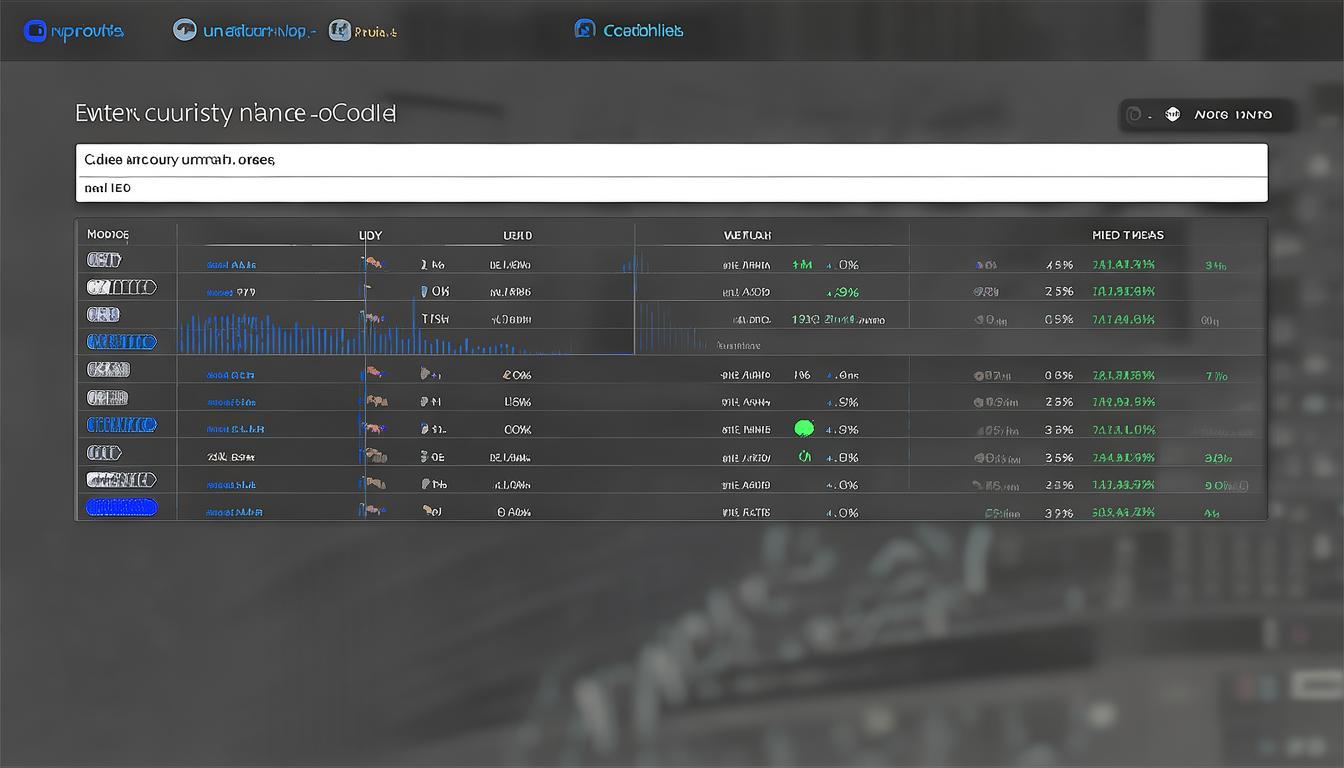Click the blue icon beside Cœdohlieis tab

click(585, 30)
